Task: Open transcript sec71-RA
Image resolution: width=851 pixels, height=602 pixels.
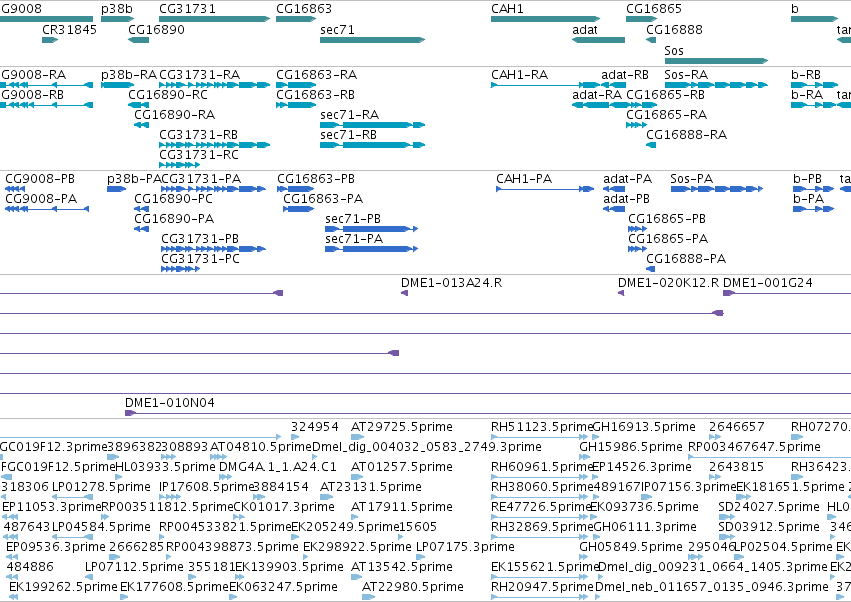Action: [x=350, y=115]
